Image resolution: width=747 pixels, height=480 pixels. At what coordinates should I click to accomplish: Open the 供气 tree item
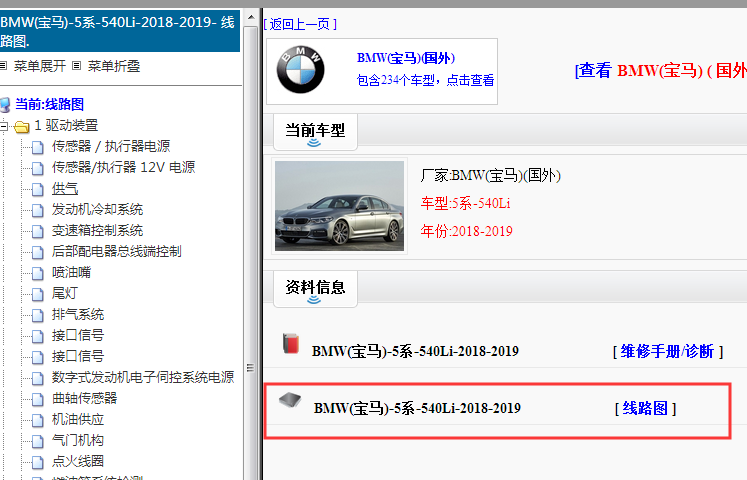pos(65,189)
